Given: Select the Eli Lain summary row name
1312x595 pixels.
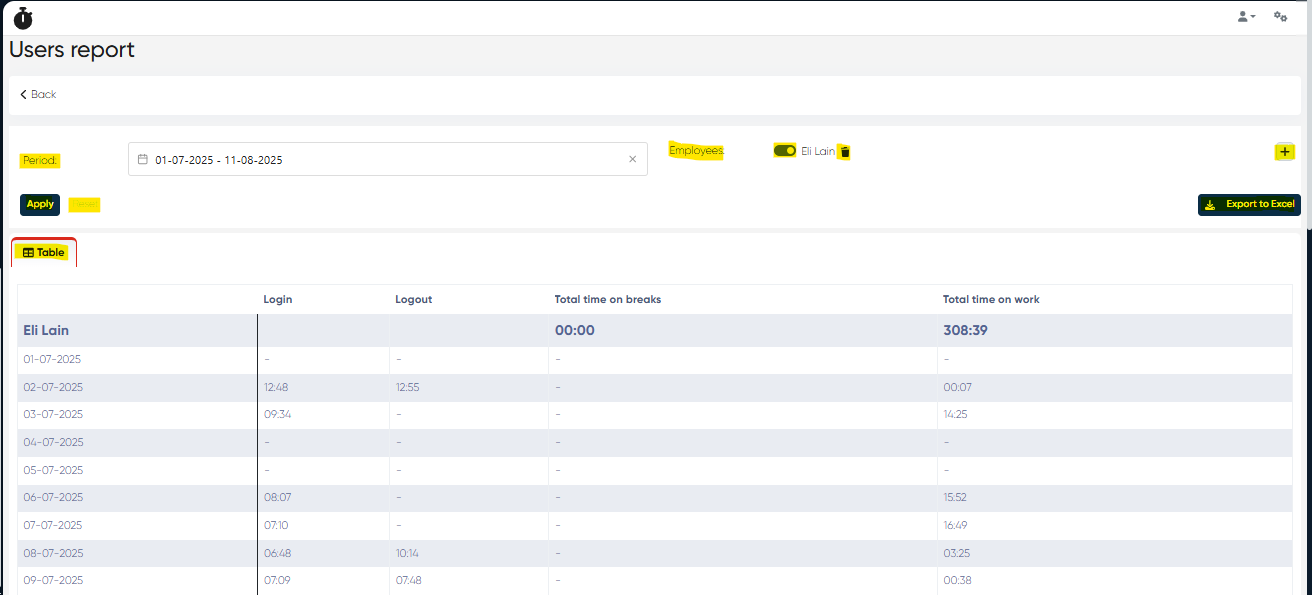Looking at the screenshot, I should pyautogui.click(x=46, y=330).
